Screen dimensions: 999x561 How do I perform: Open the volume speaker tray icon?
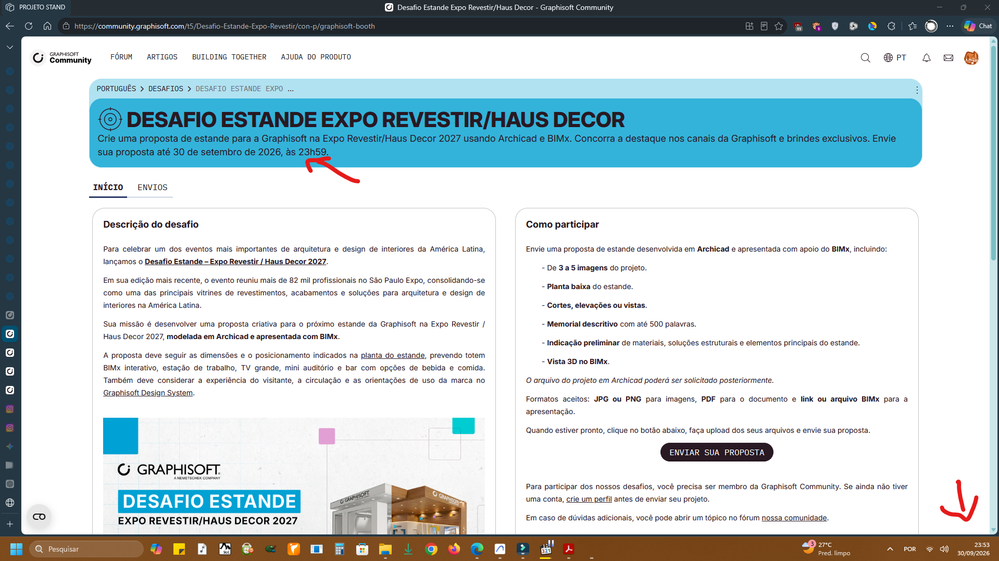coord(944,549)
